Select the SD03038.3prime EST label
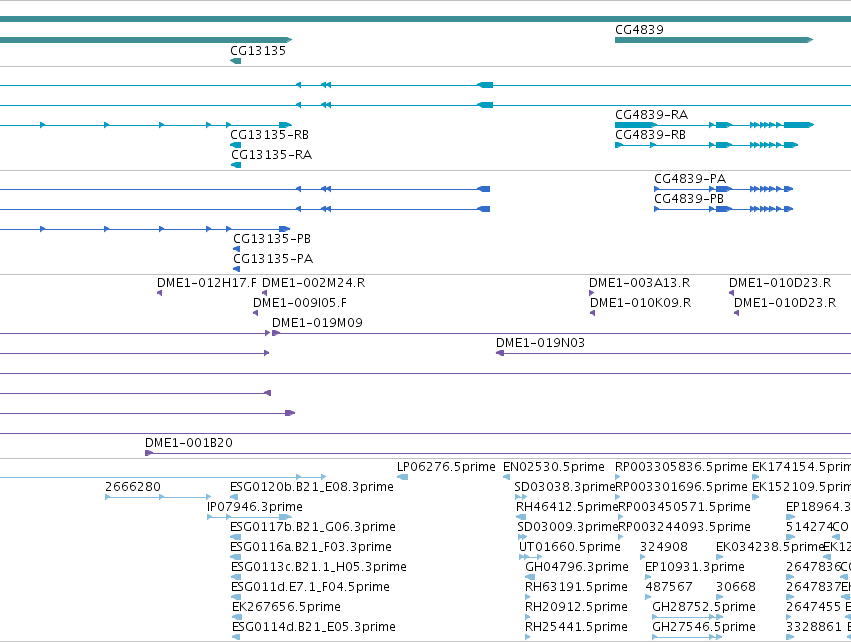This screenshot has width=851, height=642. coord(564,487)
